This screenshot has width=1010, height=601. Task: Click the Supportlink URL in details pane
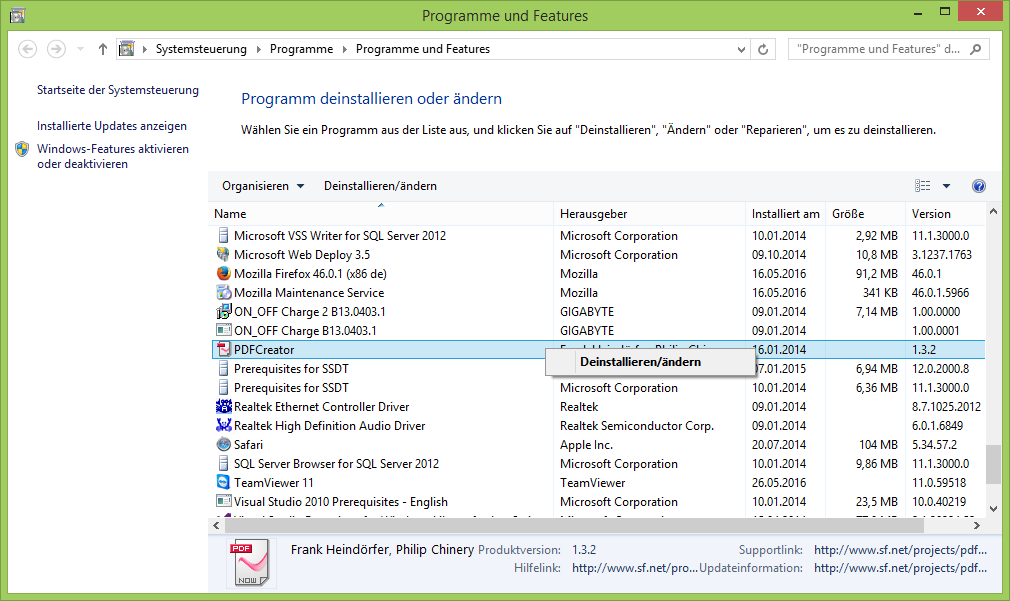click(x=900, y=550)
